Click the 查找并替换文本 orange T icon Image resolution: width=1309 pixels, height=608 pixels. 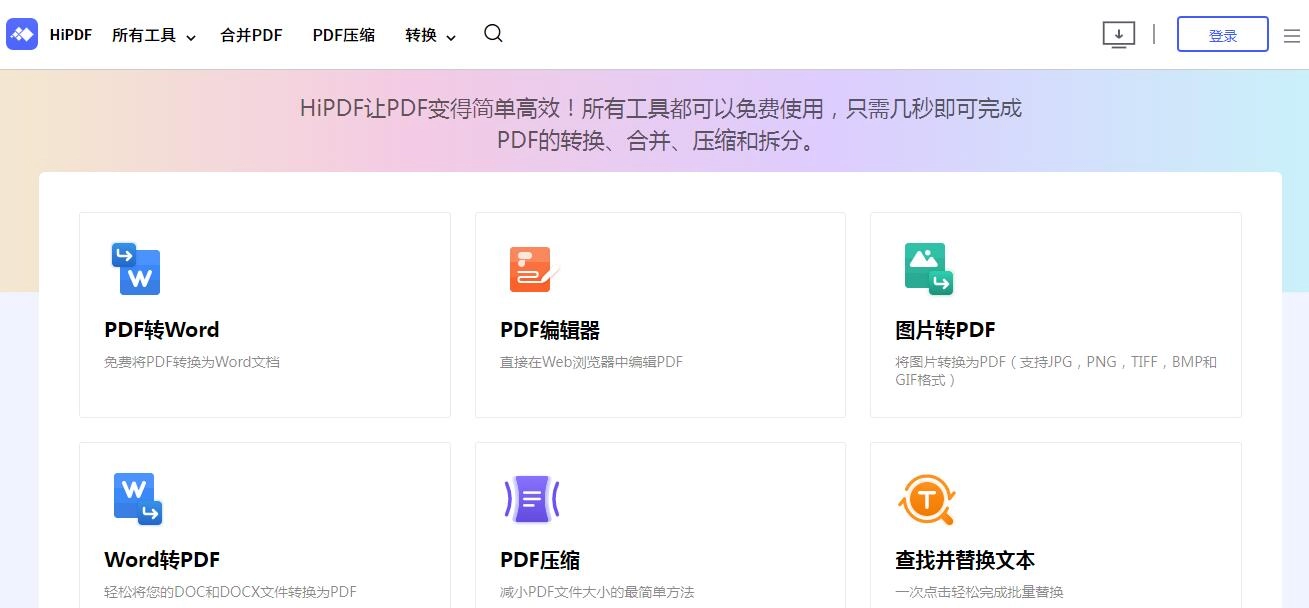[x=927, y=498]
